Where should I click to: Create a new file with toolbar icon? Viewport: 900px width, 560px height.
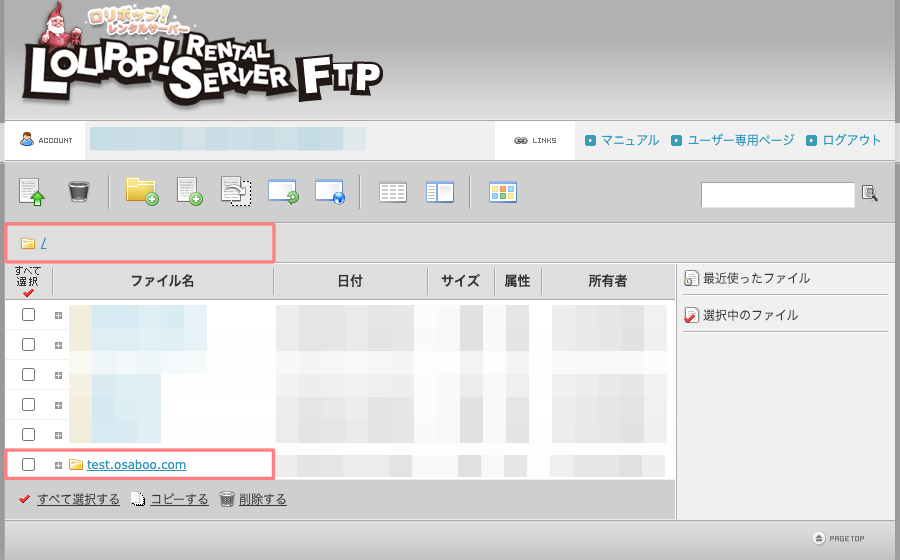[189, 191]
